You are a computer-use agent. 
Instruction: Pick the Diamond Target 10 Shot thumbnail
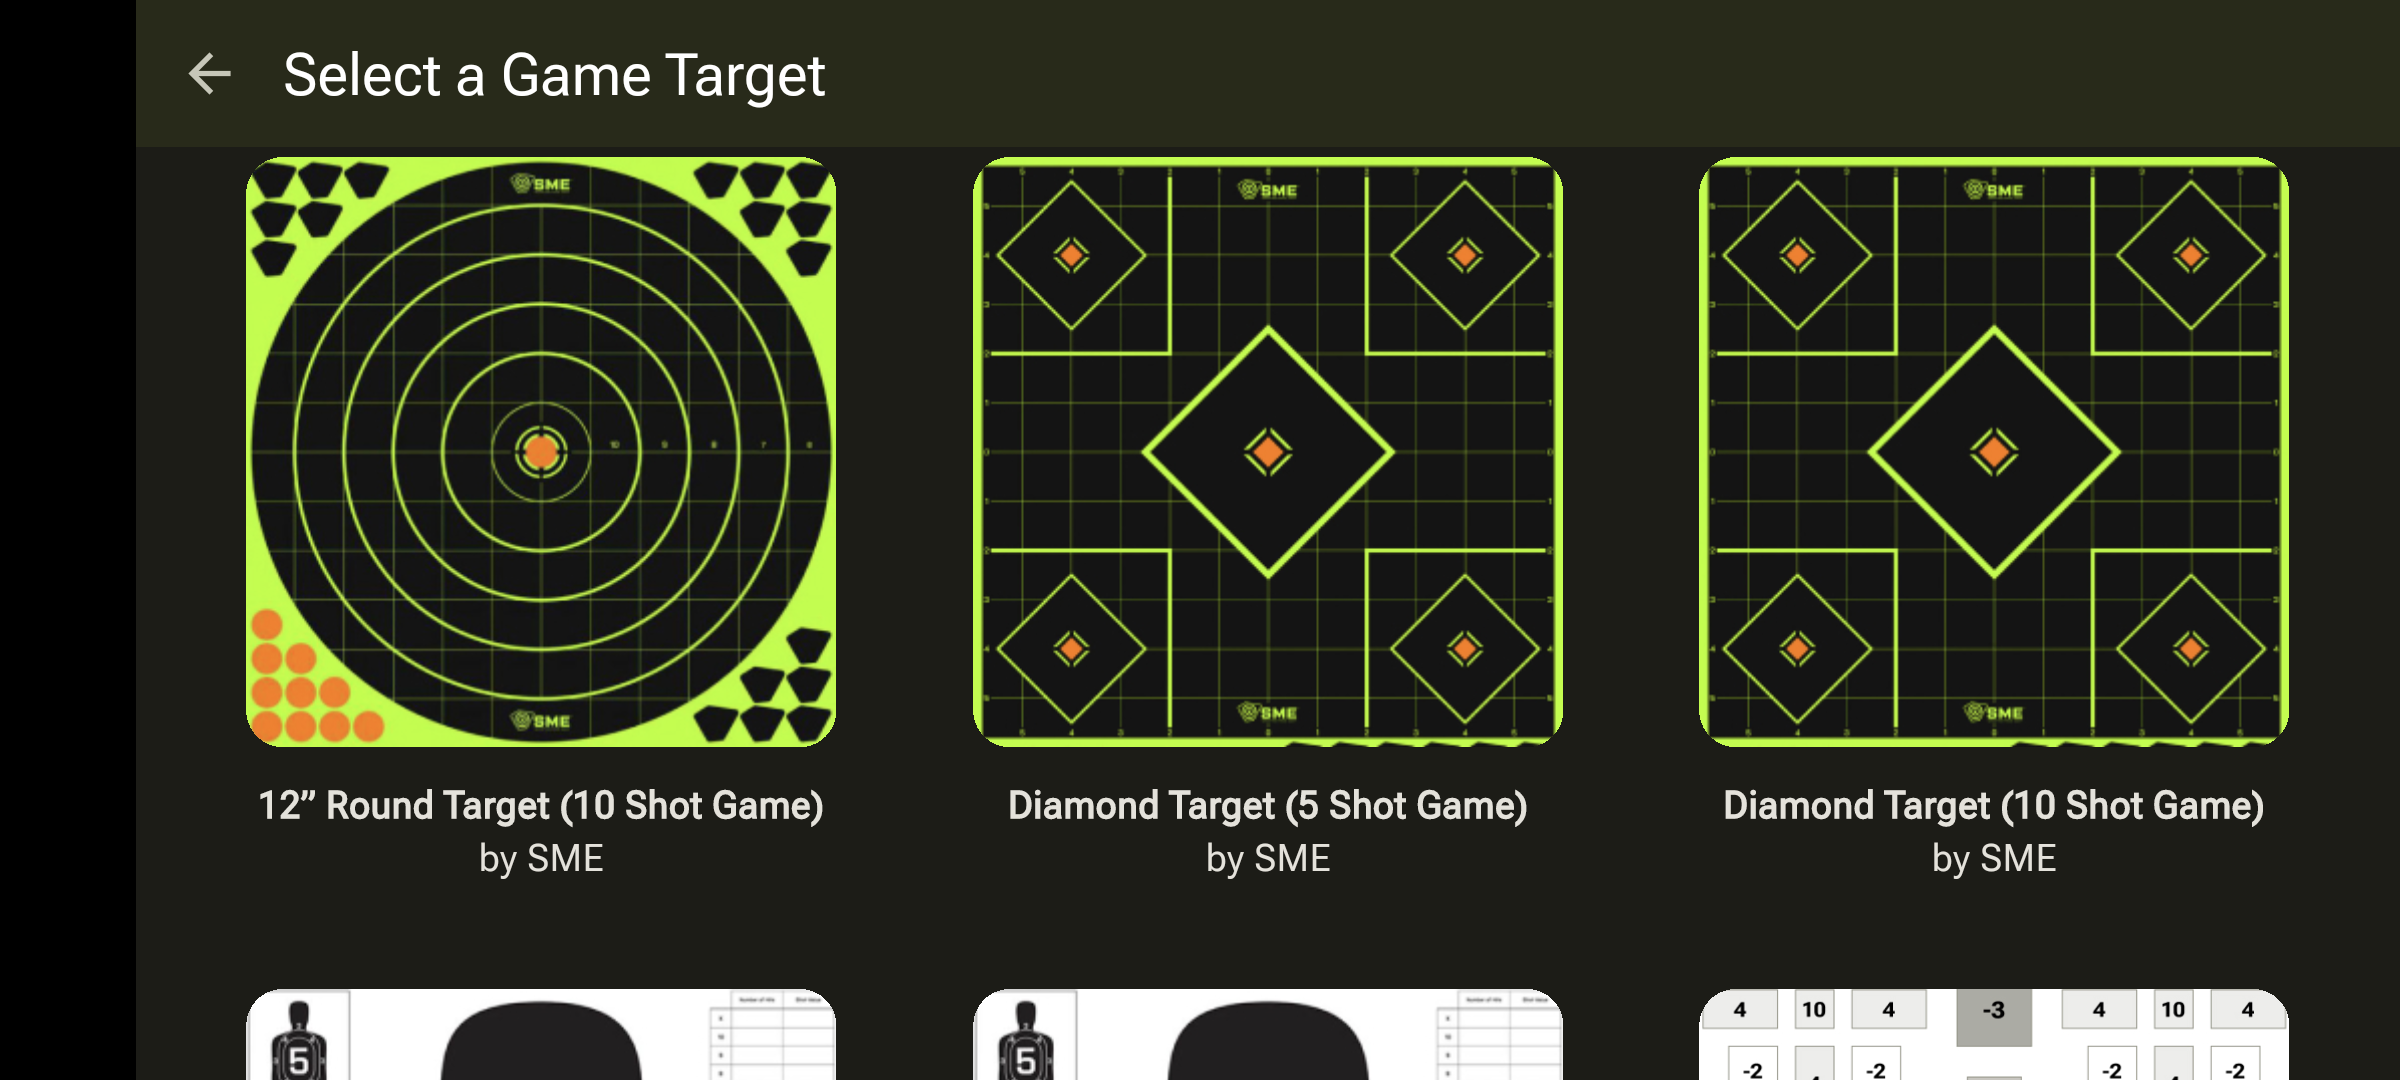point(1994,452)
